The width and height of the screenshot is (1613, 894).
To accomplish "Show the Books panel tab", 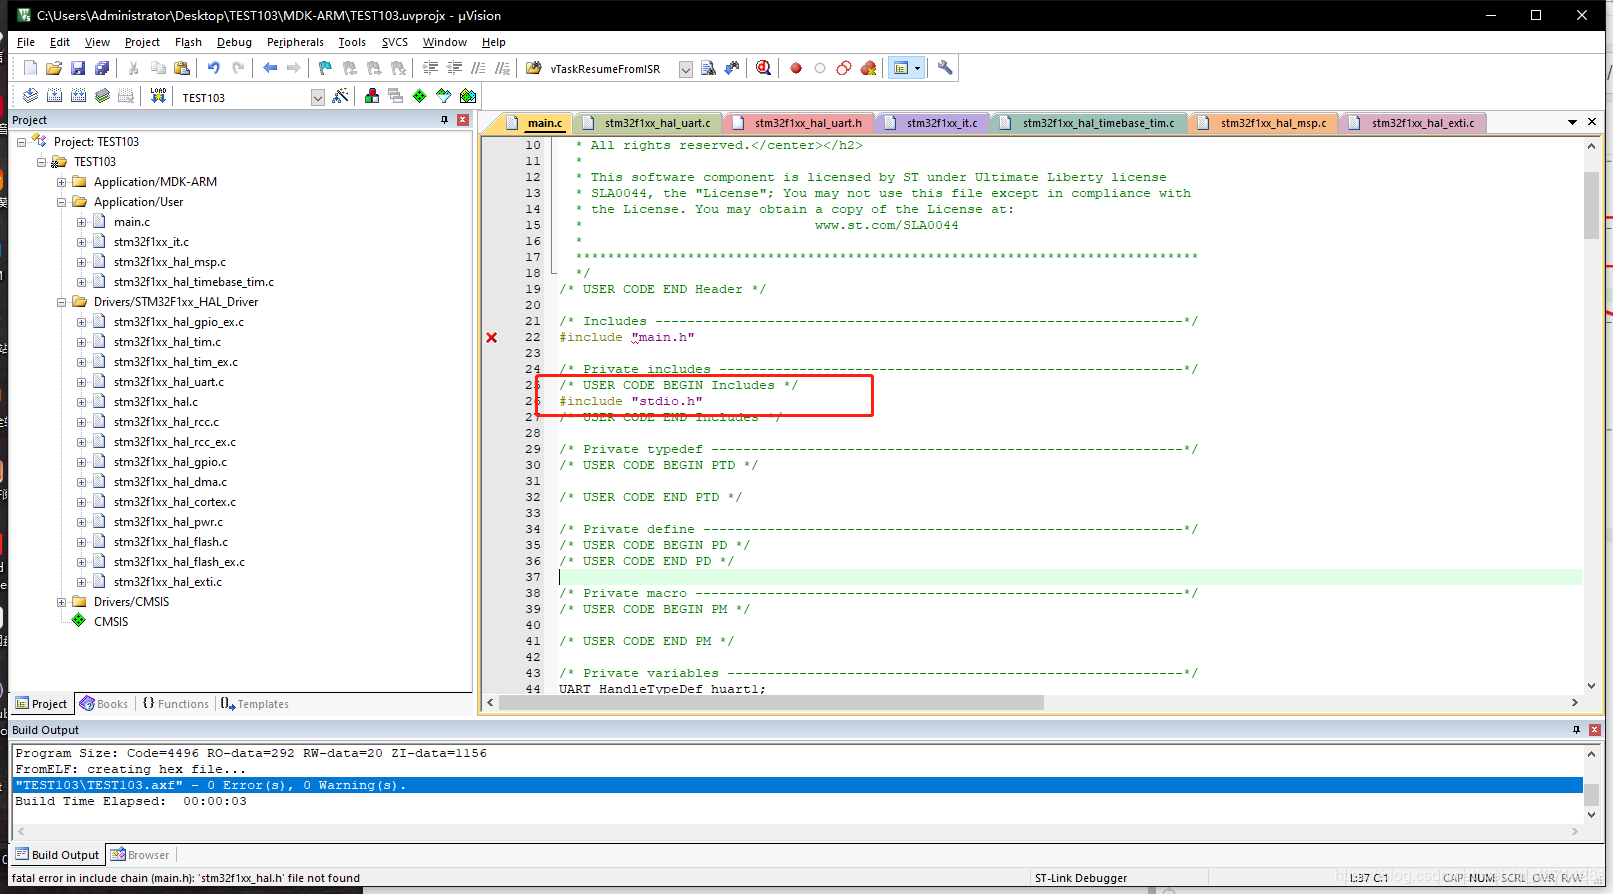I will click(104, 704).
